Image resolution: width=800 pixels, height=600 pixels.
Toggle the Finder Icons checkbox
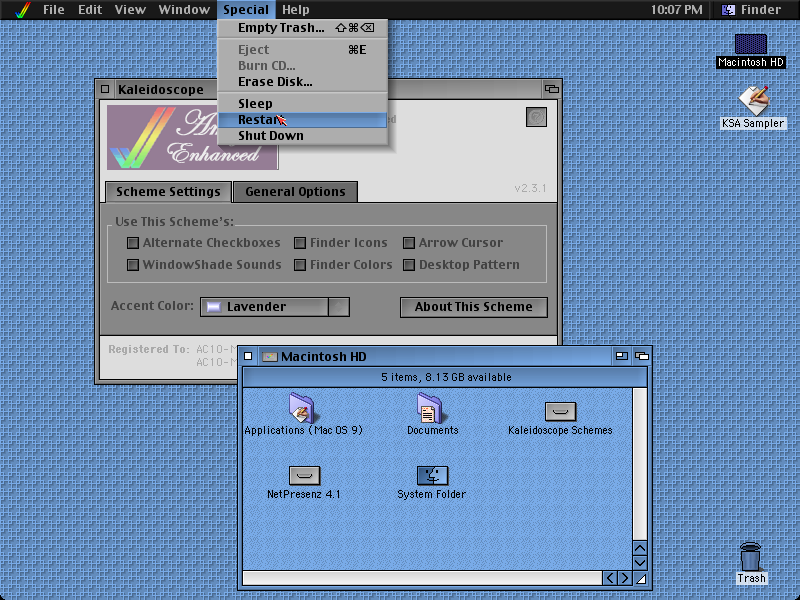click(300, 243)
